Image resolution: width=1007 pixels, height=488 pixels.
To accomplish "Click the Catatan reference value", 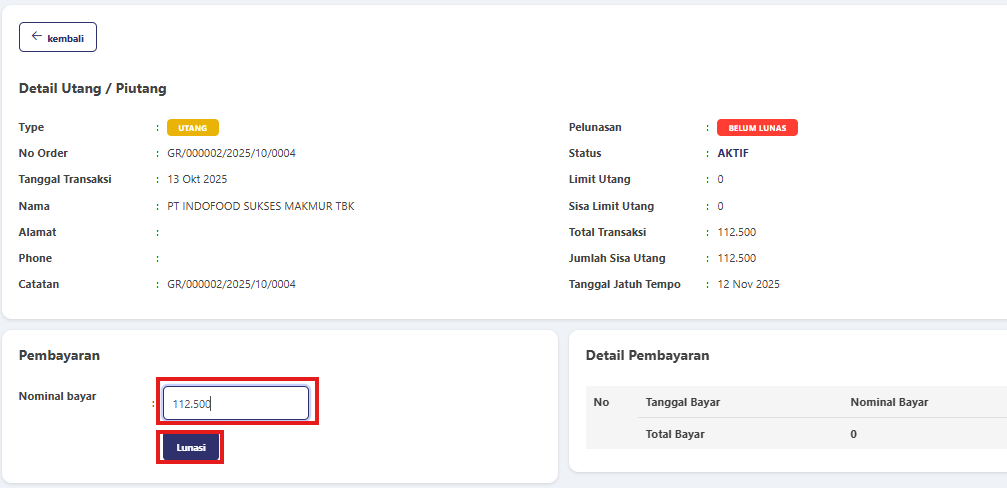I will point(231,284).
